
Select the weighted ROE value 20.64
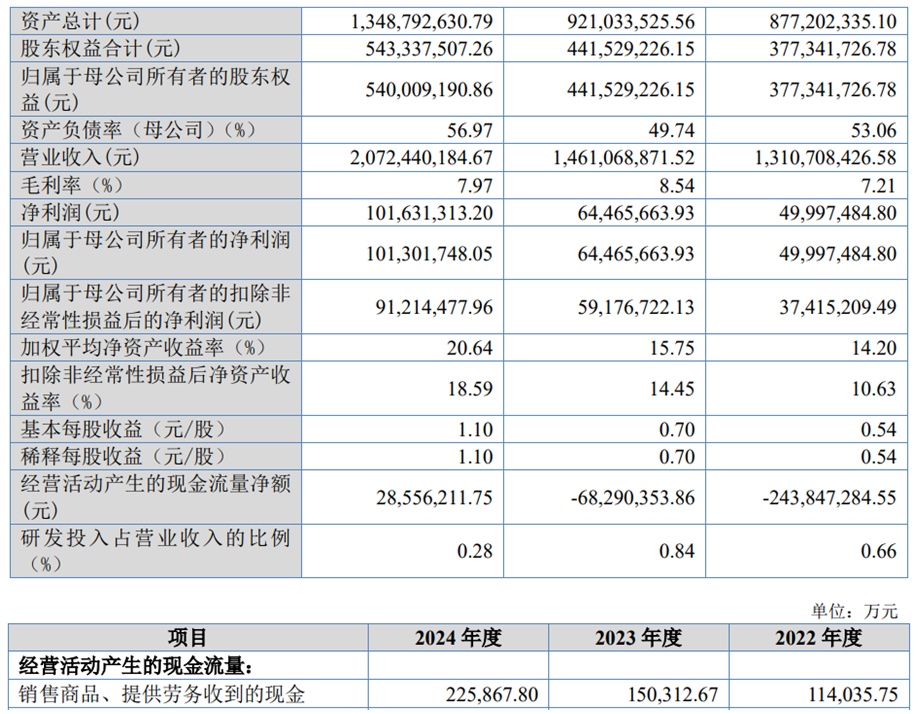point(471,348)
